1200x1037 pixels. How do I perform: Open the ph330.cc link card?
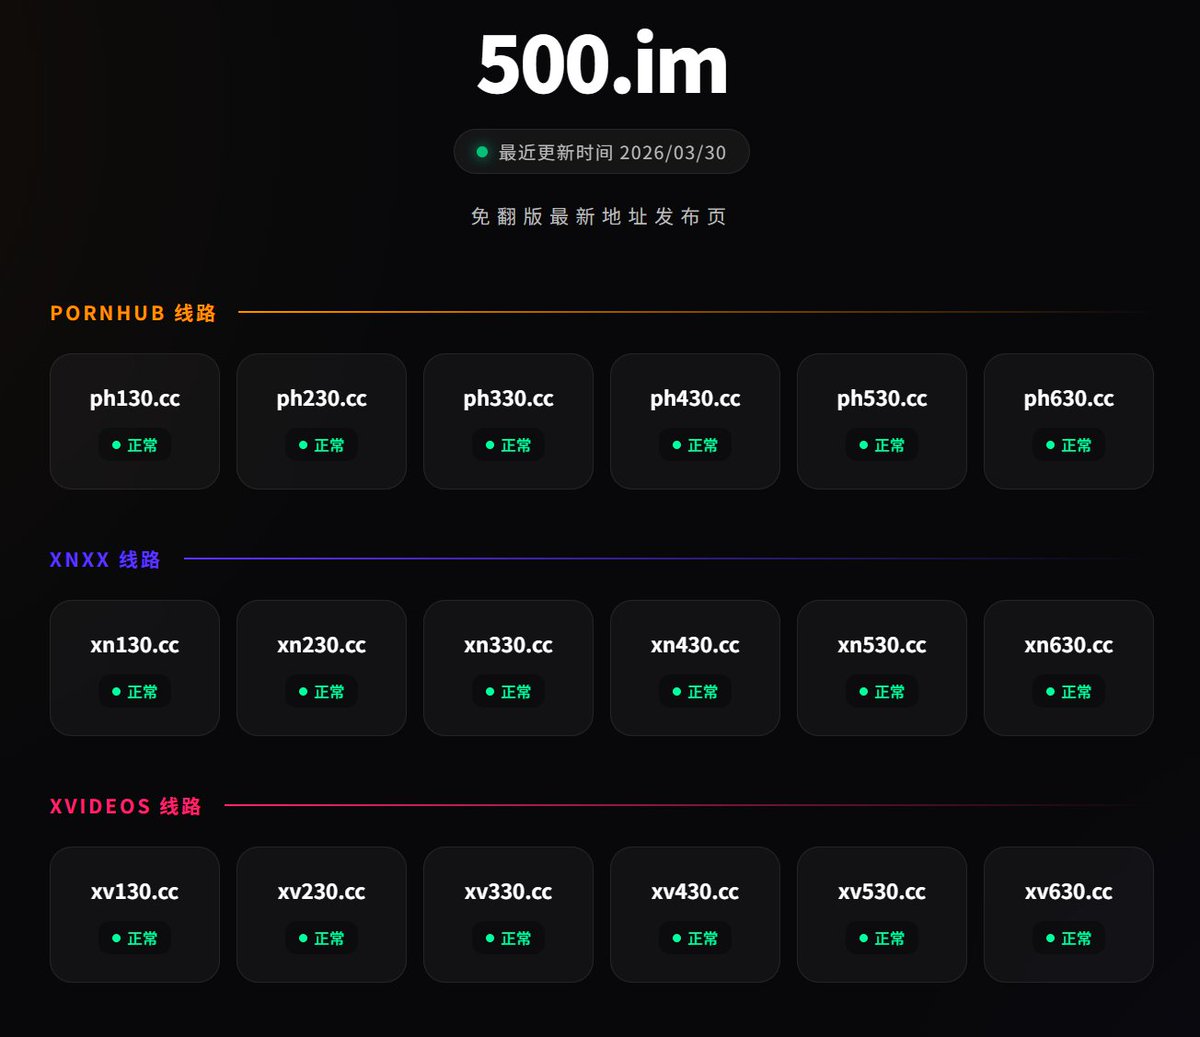point(508,421)
